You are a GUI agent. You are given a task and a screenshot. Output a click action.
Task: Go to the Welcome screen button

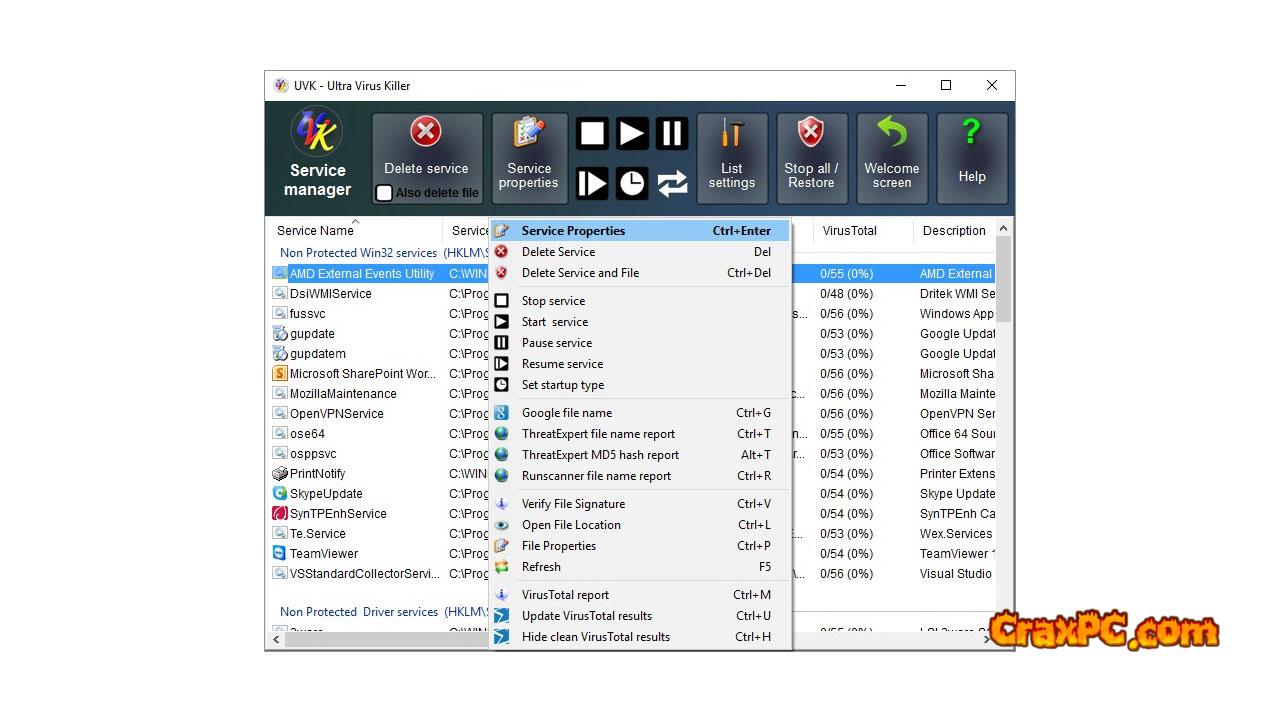click(x=891, y=159)
